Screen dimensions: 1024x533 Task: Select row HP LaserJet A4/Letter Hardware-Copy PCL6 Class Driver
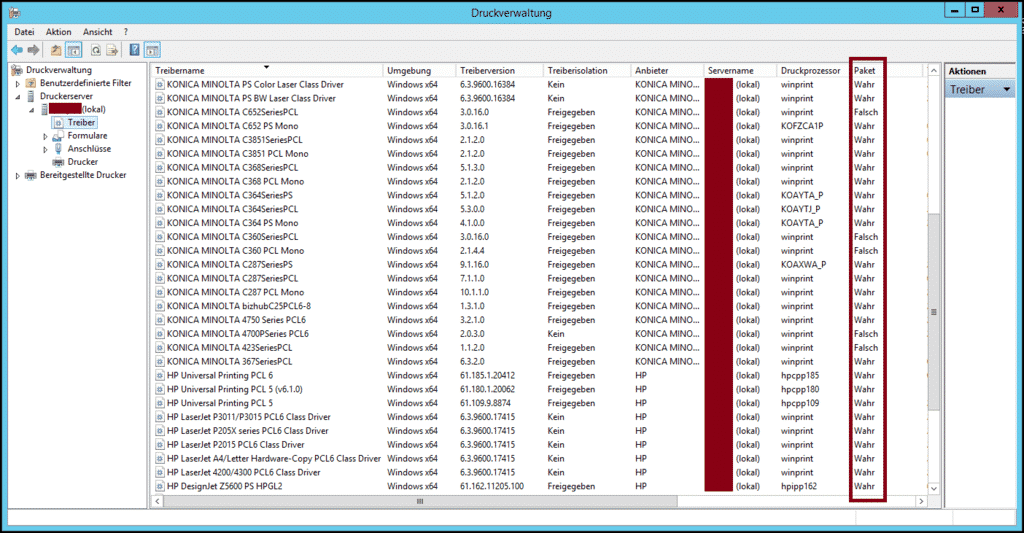click(539, 459)
